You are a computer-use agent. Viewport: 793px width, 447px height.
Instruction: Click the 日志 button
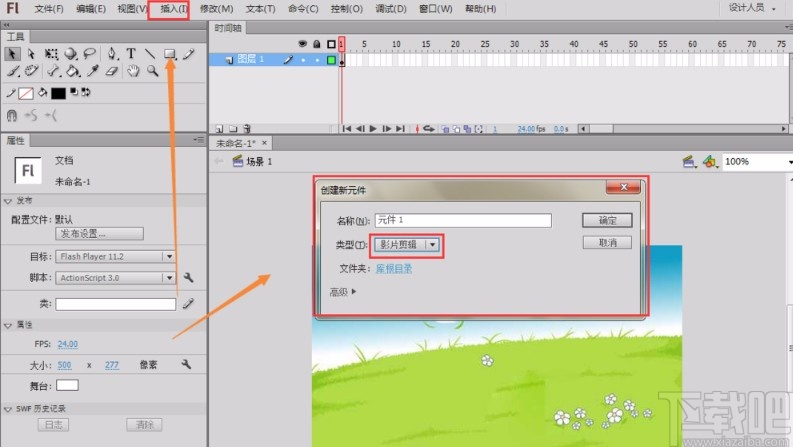[53, 425]
